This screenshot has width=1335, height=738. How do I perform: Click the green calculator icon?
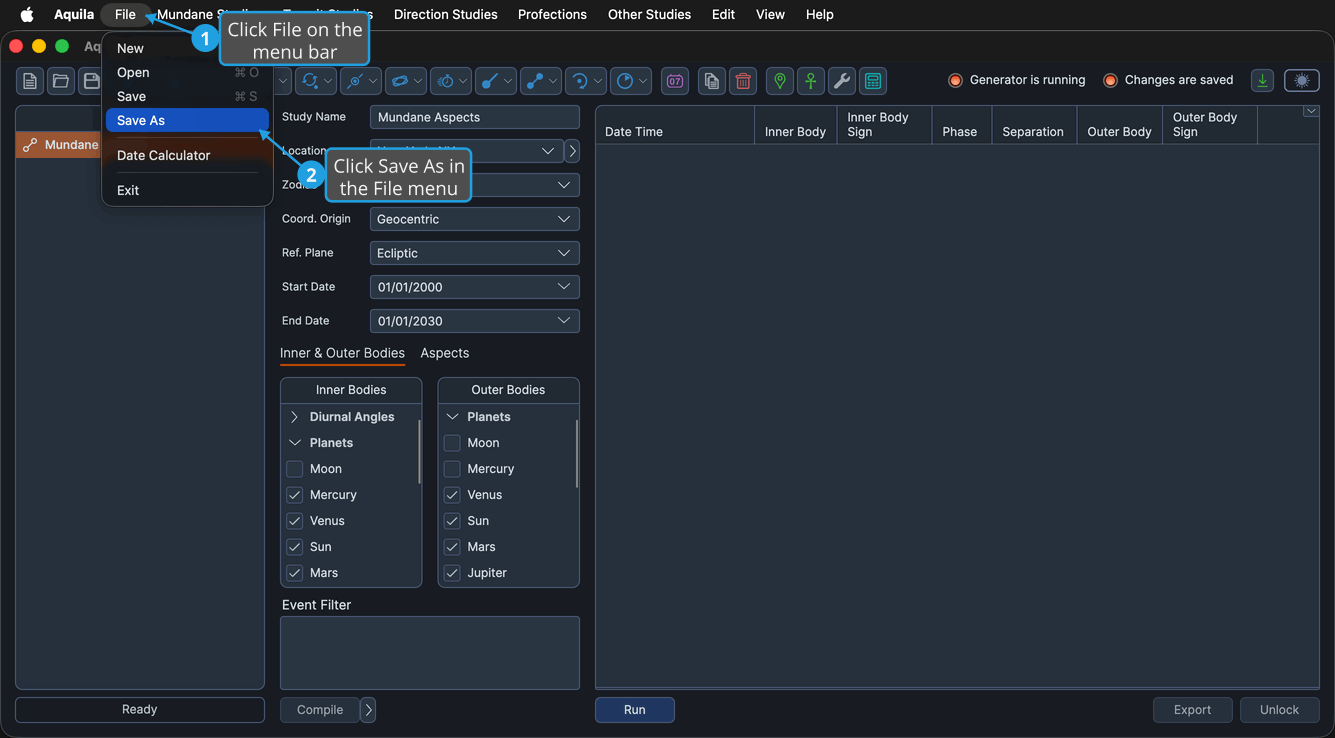873,81
